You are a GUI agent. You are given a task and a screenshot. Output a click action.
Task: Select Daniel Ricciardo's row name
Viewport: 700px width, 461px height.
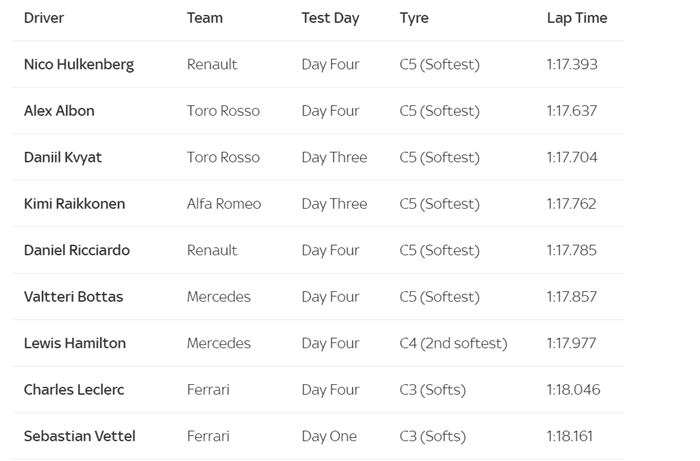[x=77, y=250]
